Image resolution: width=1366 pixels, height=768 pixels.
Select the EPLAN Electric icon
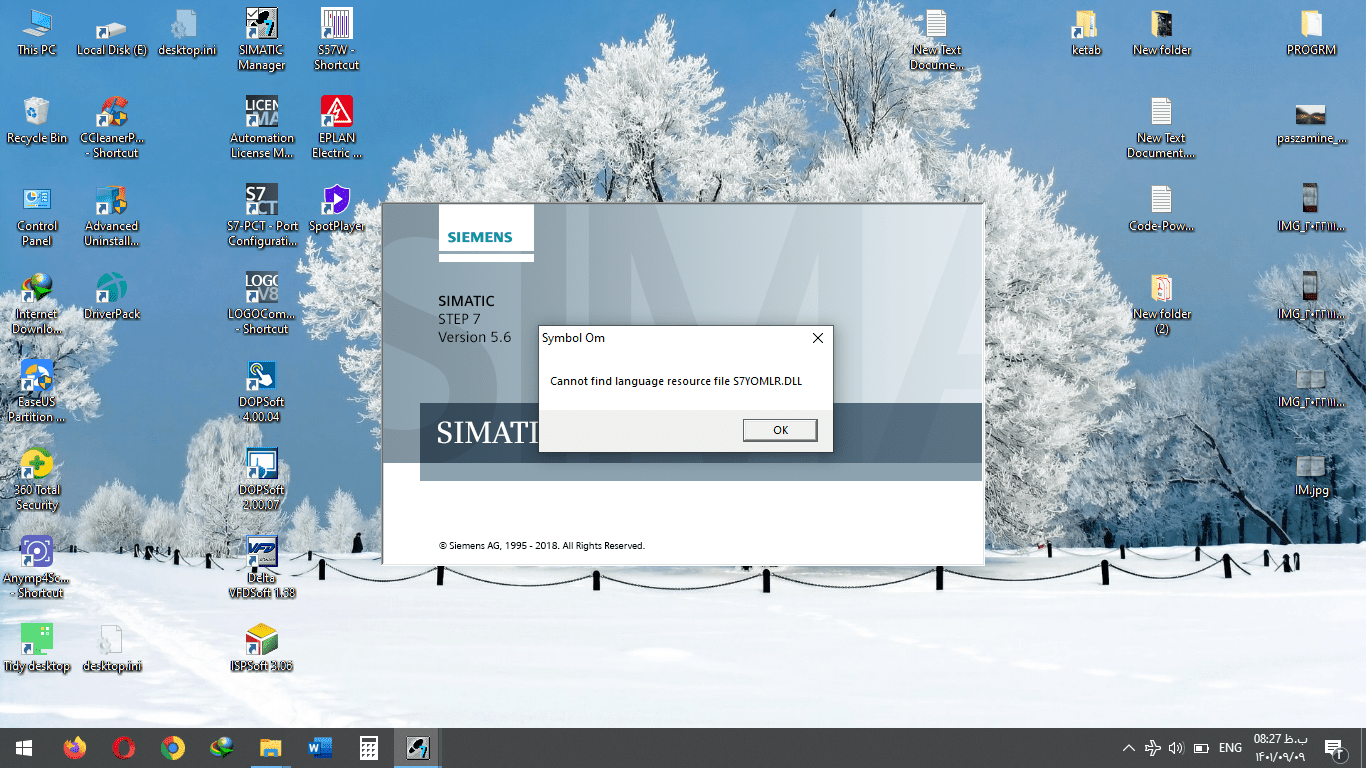pyautogui.click(x=337, y=127)
